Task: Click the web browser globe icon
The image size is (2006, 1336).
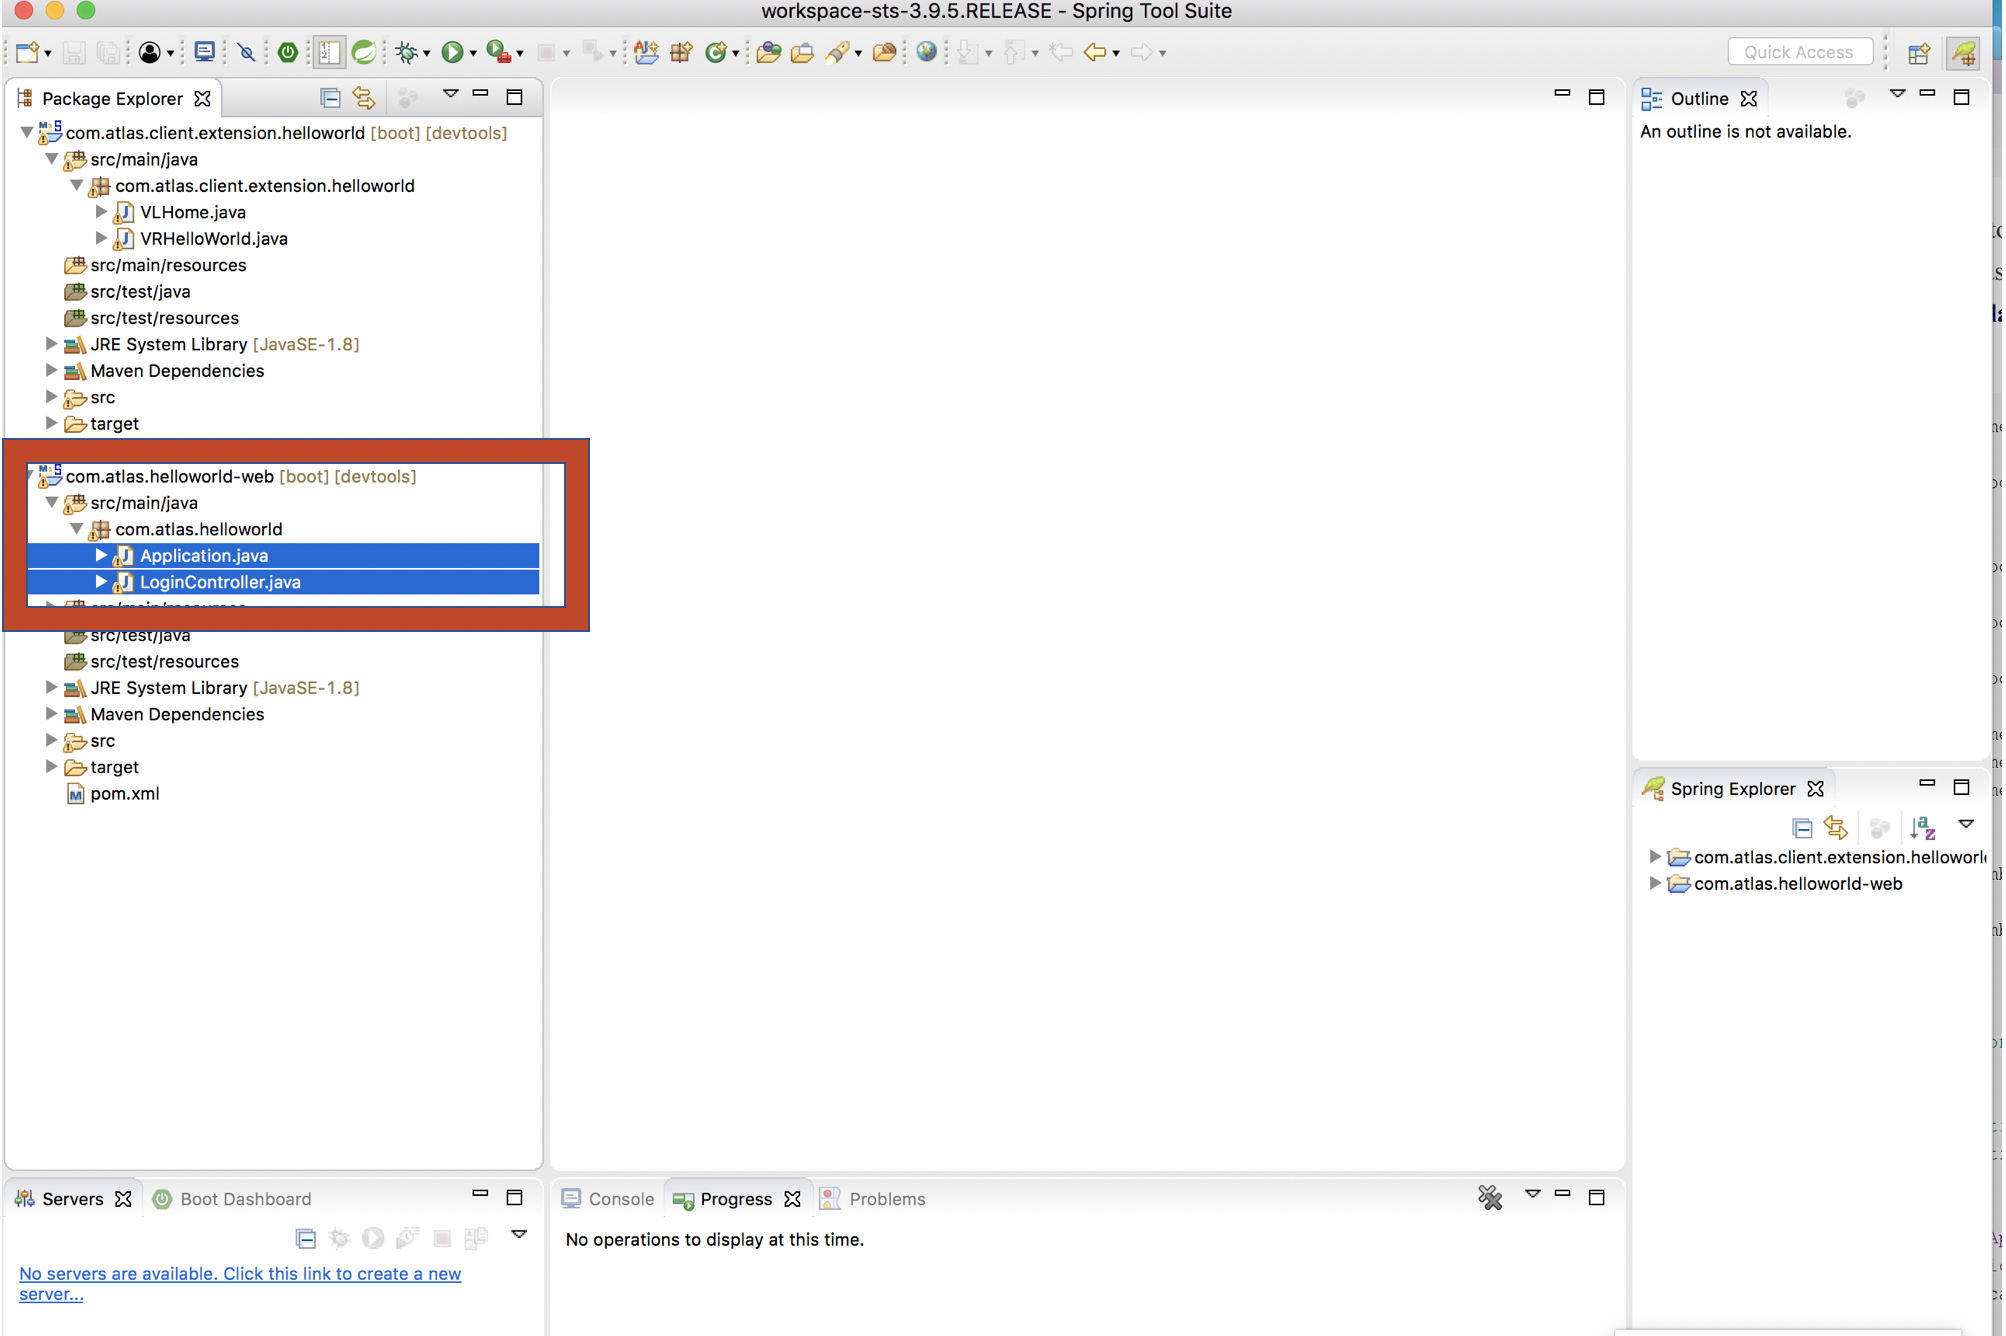Action: coord(926,52)
